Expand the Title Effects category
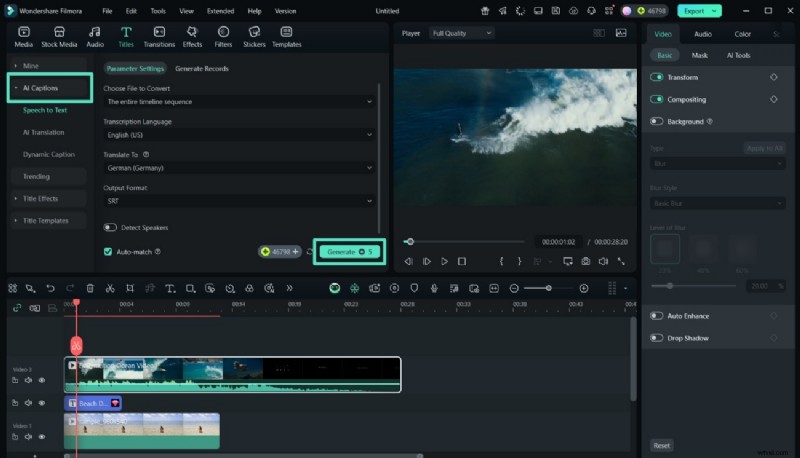 [x=41, y=198]
